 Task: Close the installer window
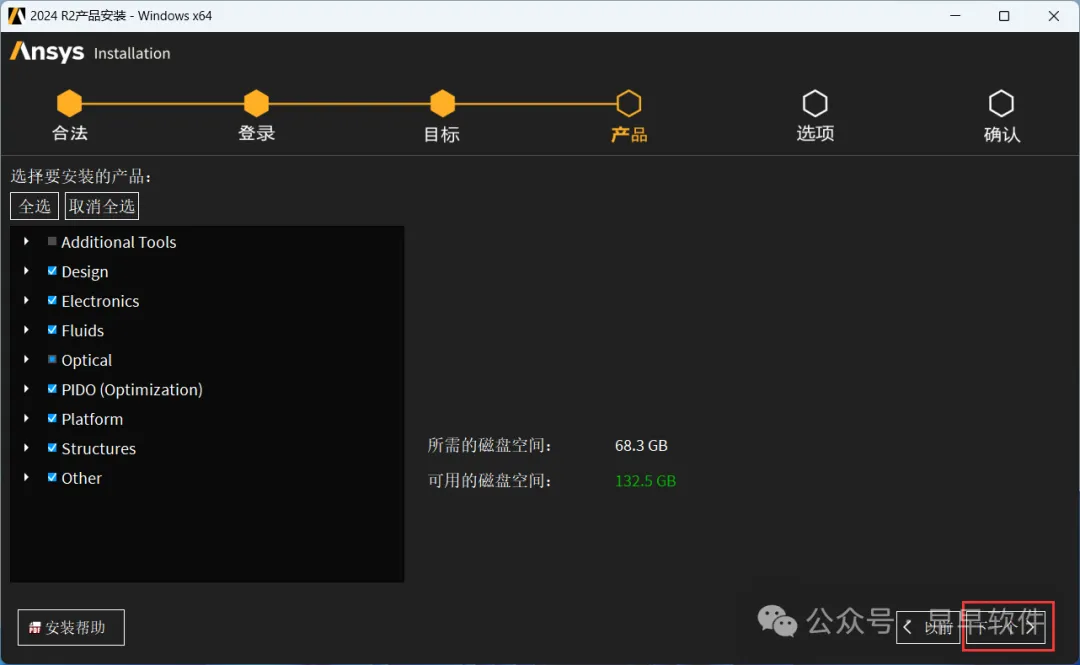coord(1053,15)
